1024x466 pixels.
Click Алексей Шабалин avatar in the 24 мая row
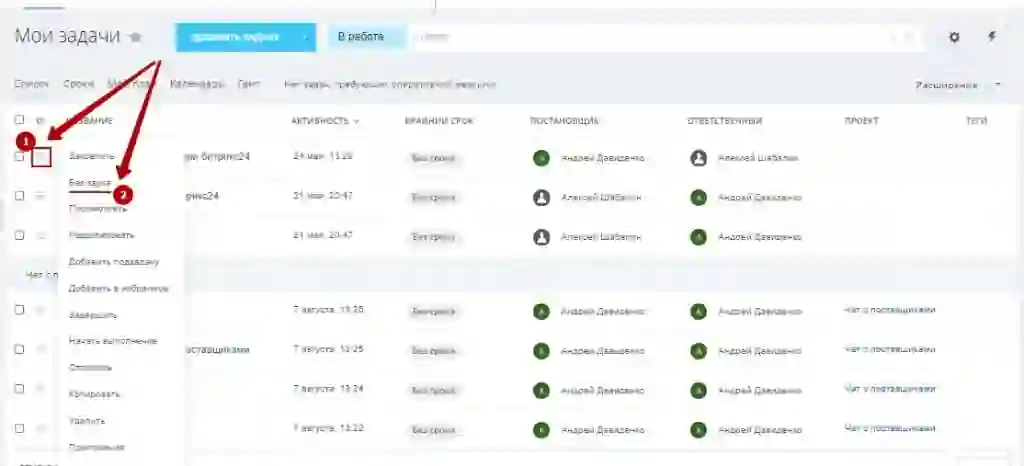tap(699, 158)
